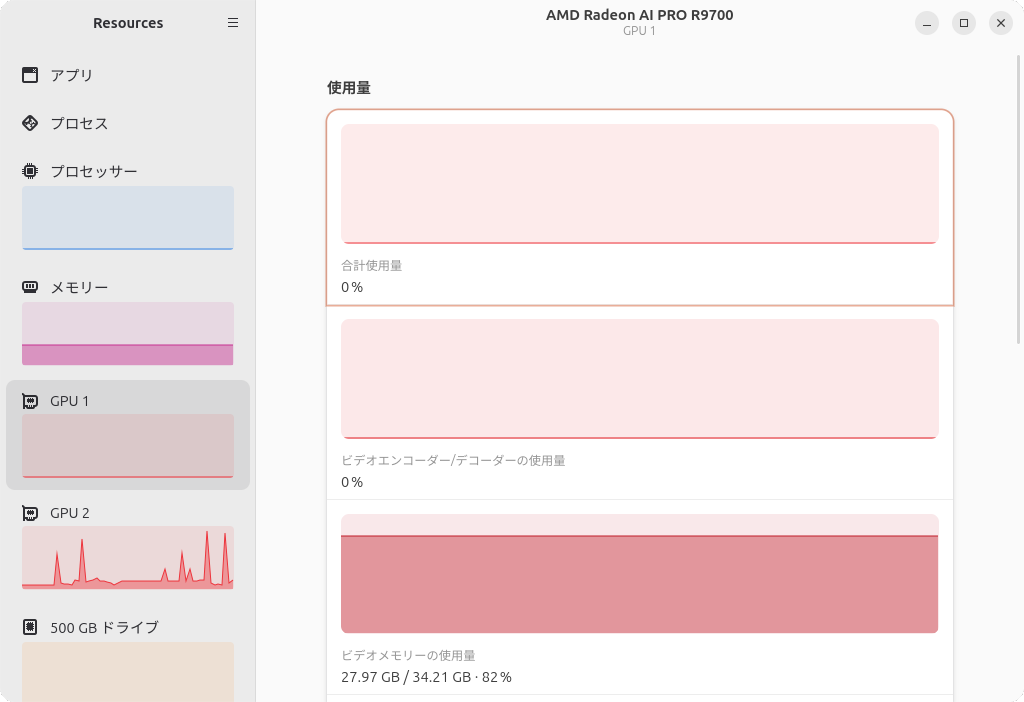
Task: Click the 使用量 section heading
Action: [349, 88]
